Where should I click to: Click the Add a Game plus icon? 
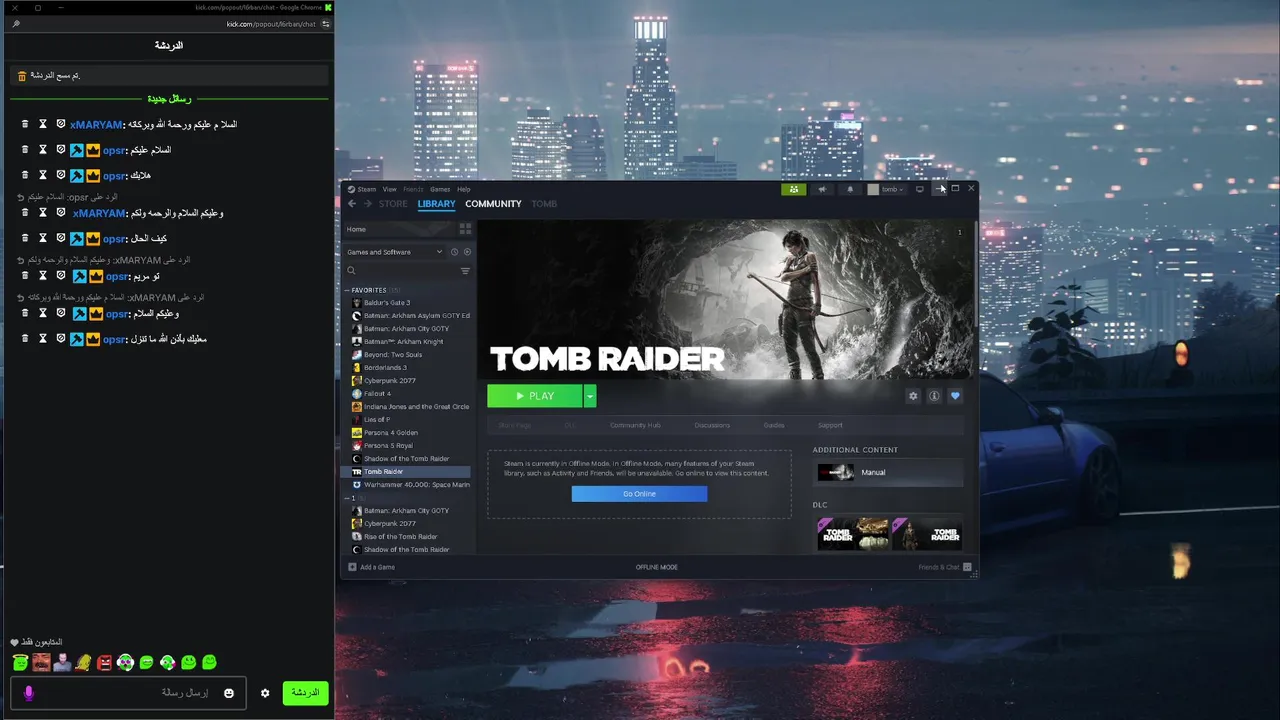tap(352, 567)
